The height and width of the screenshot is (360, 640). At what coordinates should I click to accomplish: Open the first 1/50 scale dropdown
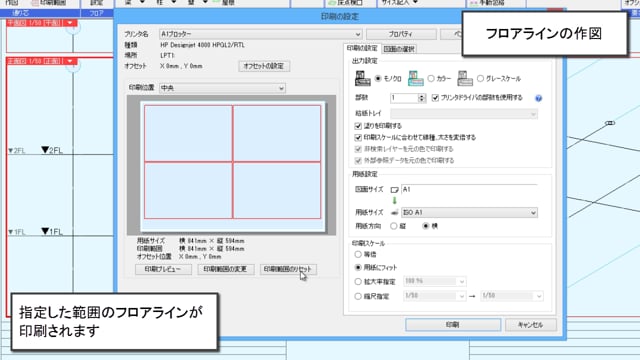434,296
